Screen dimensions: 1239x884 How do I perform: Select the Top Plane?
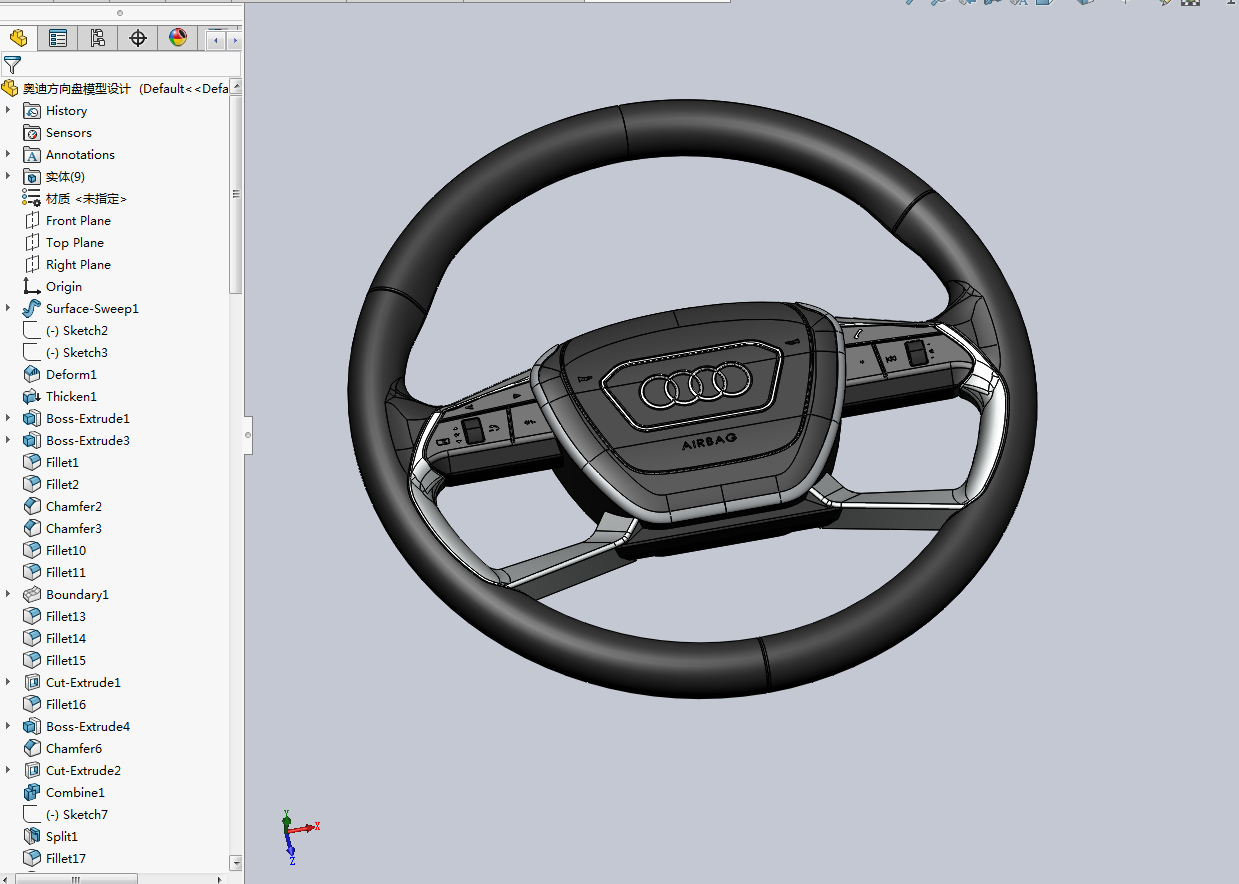point(74,243)
